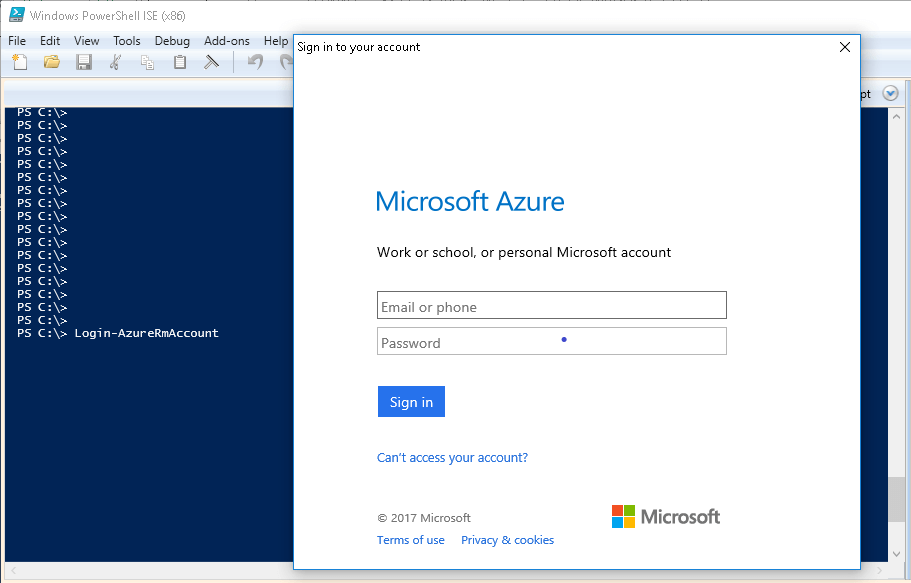Open the Privacy & cookies link
The image size is (911, 583).
coord(508,540)
